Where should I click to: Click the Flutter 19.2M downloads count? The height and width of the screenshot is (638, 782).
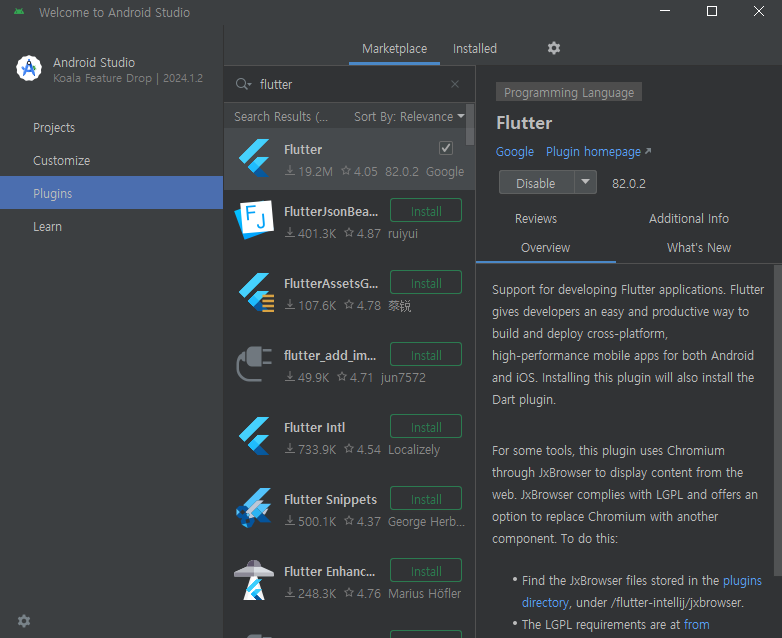pos(309,172)
